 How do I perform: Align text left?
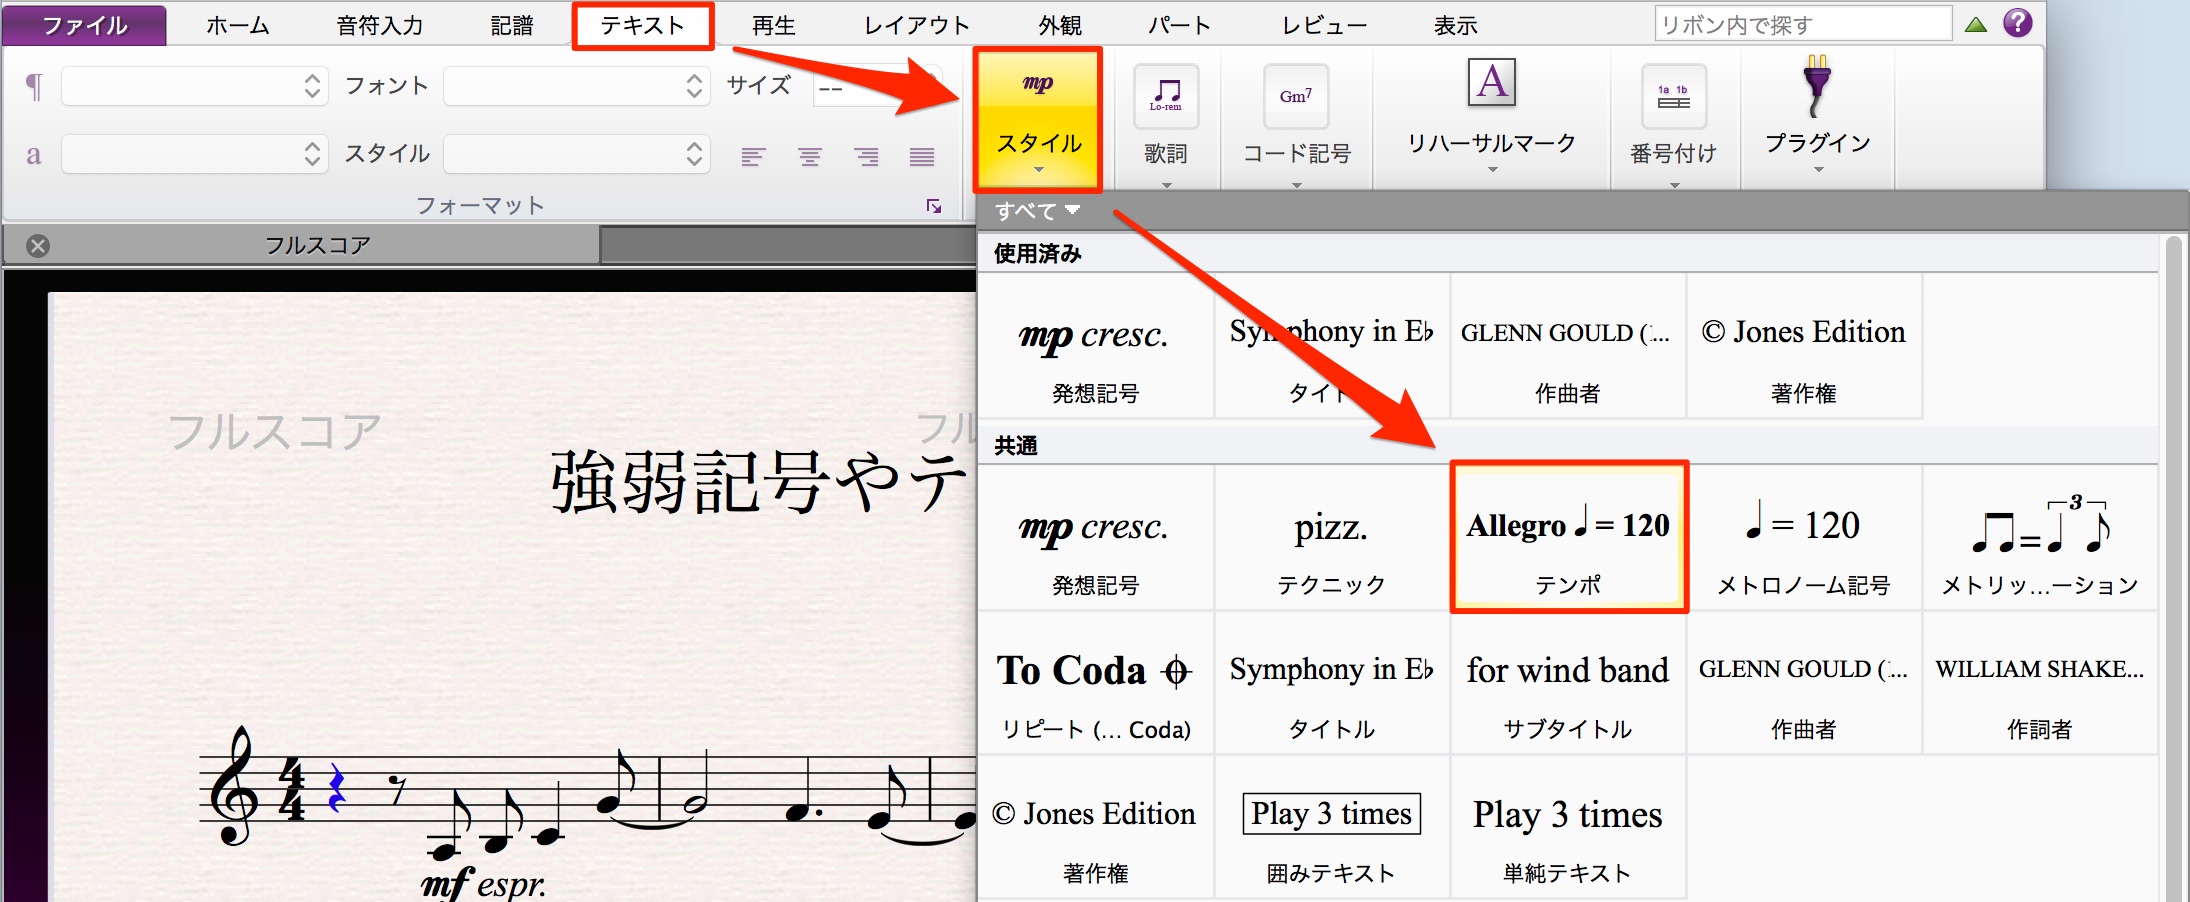753,157
